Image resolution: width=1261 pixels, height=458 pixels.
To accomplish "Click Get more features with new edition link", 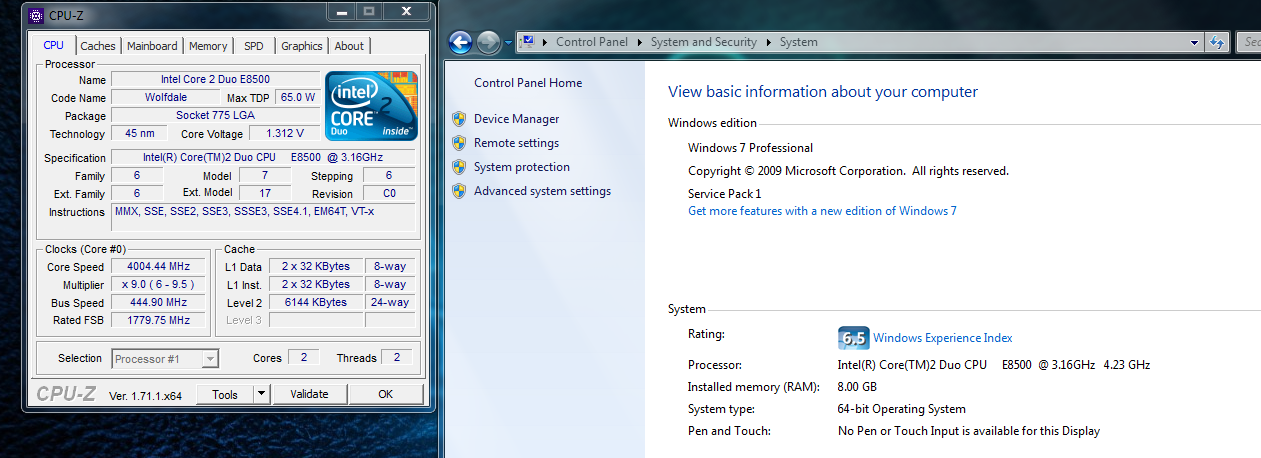I will pos(822,211).
